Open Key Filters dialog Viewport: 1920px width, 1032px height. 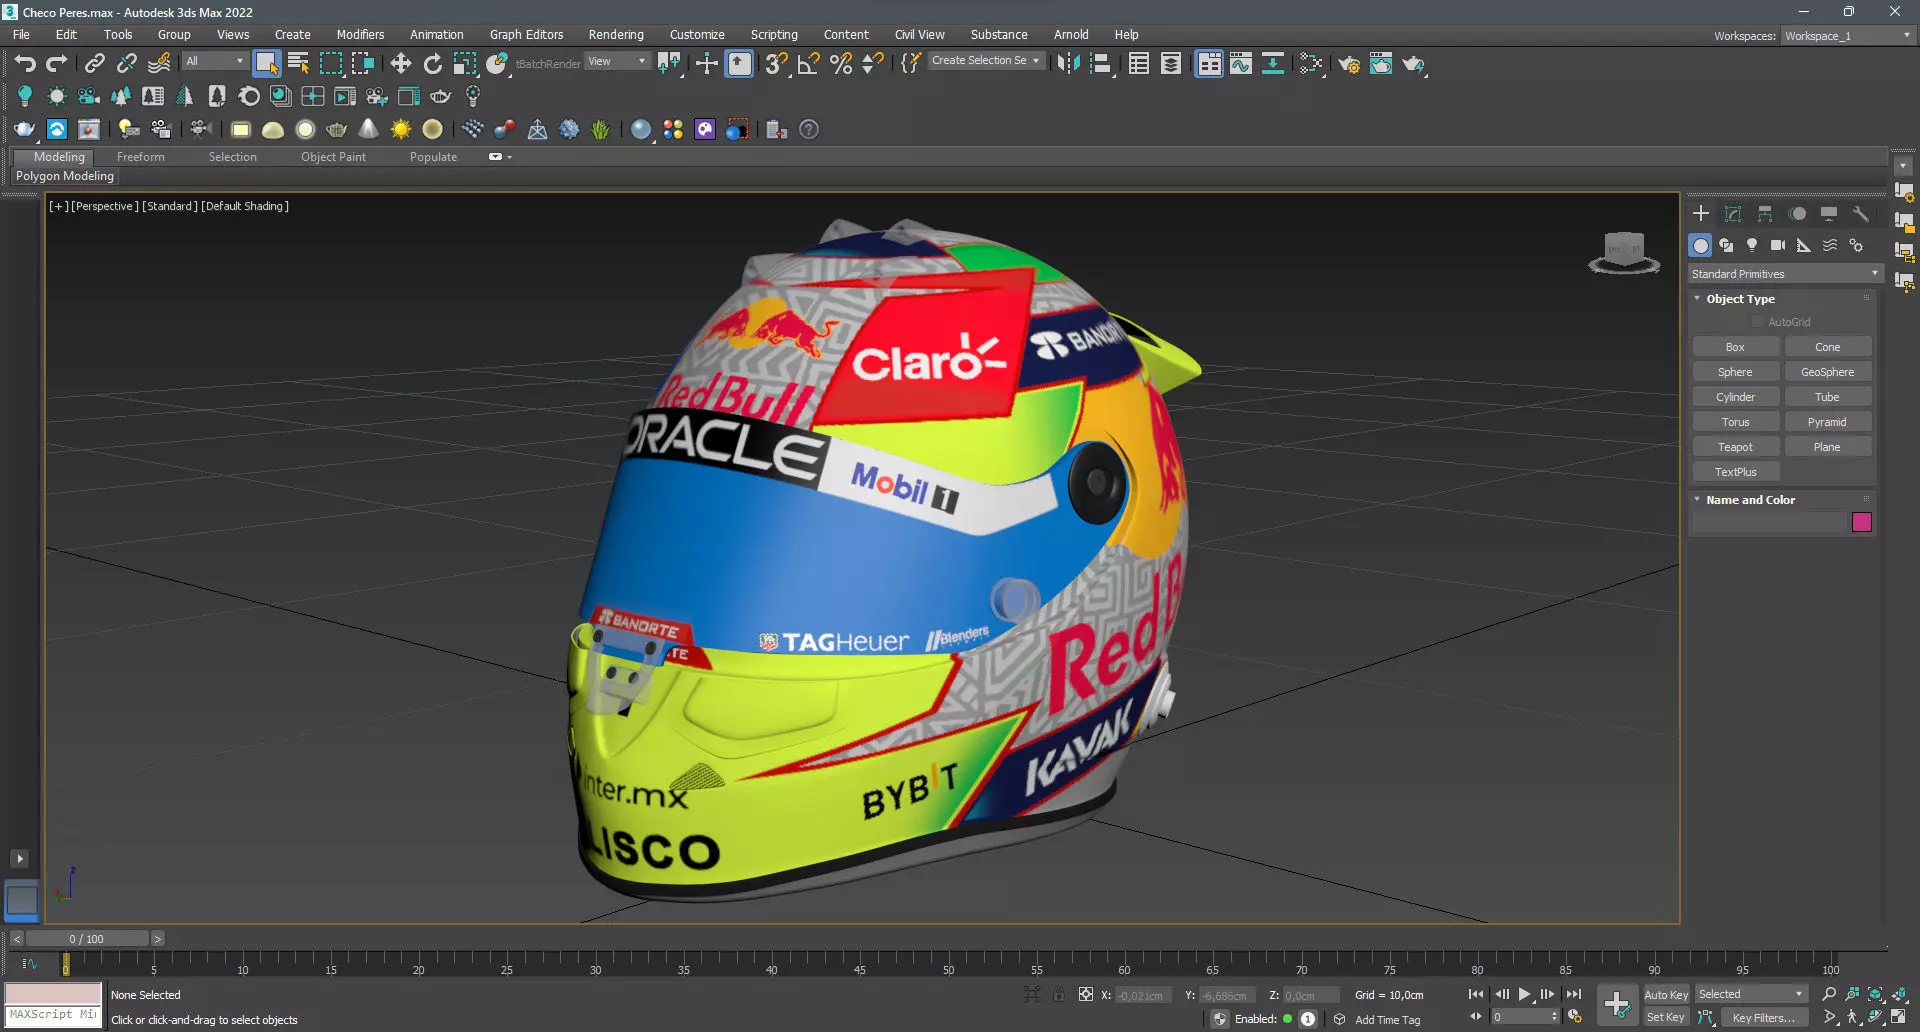click(x=1764, y=1018)
